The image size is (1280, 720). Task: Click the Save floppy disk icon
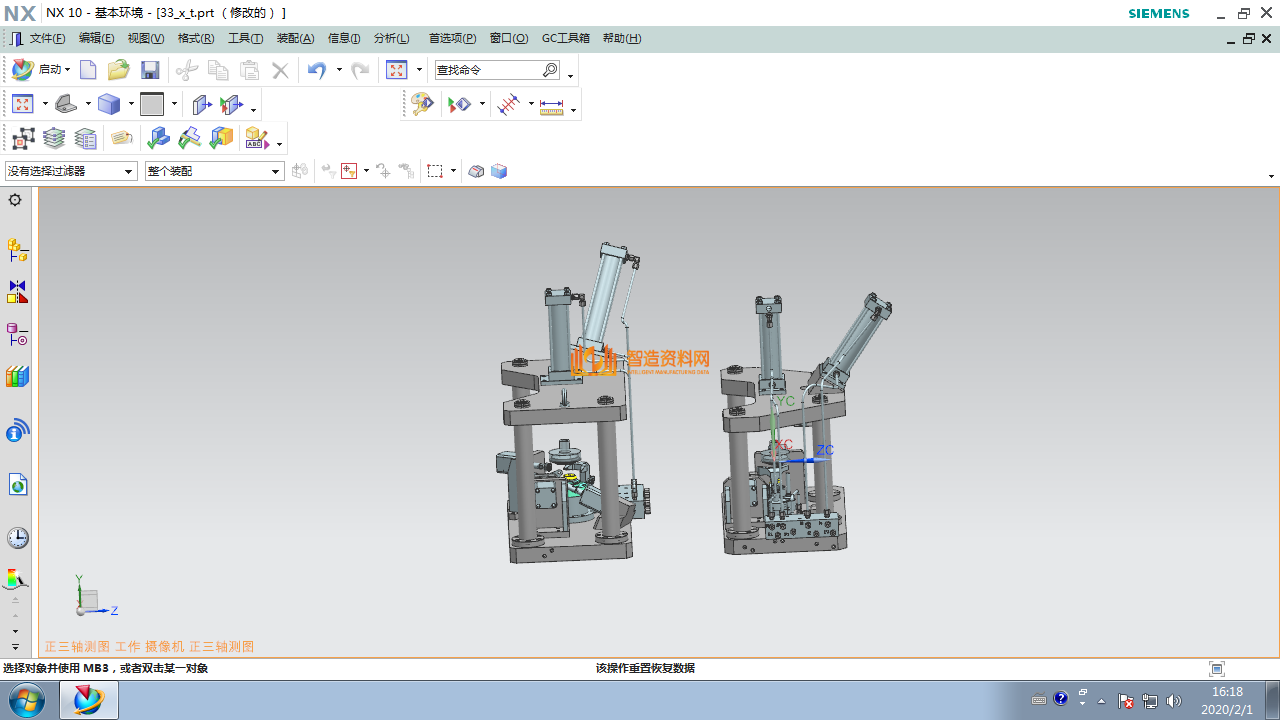click(150, 70)
